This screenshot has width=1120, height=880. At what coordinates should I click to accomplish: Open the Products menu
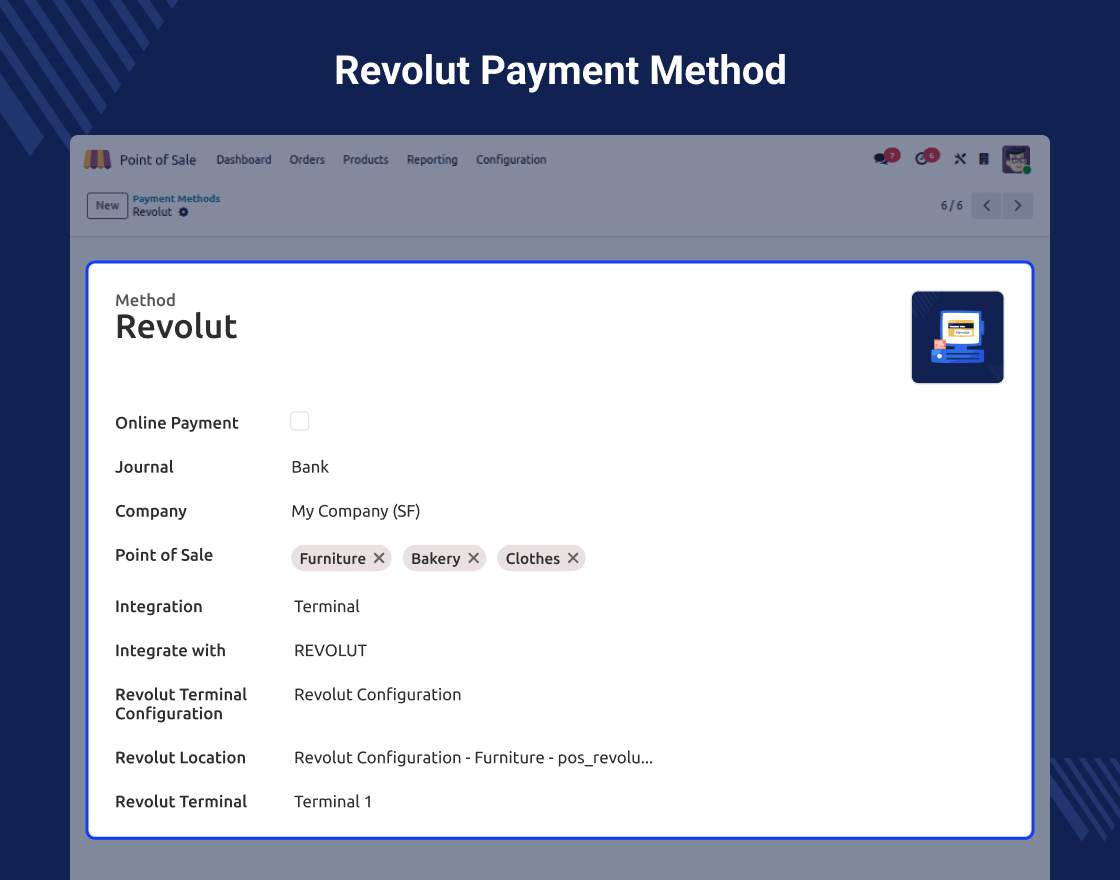click(x=366, y=159)
